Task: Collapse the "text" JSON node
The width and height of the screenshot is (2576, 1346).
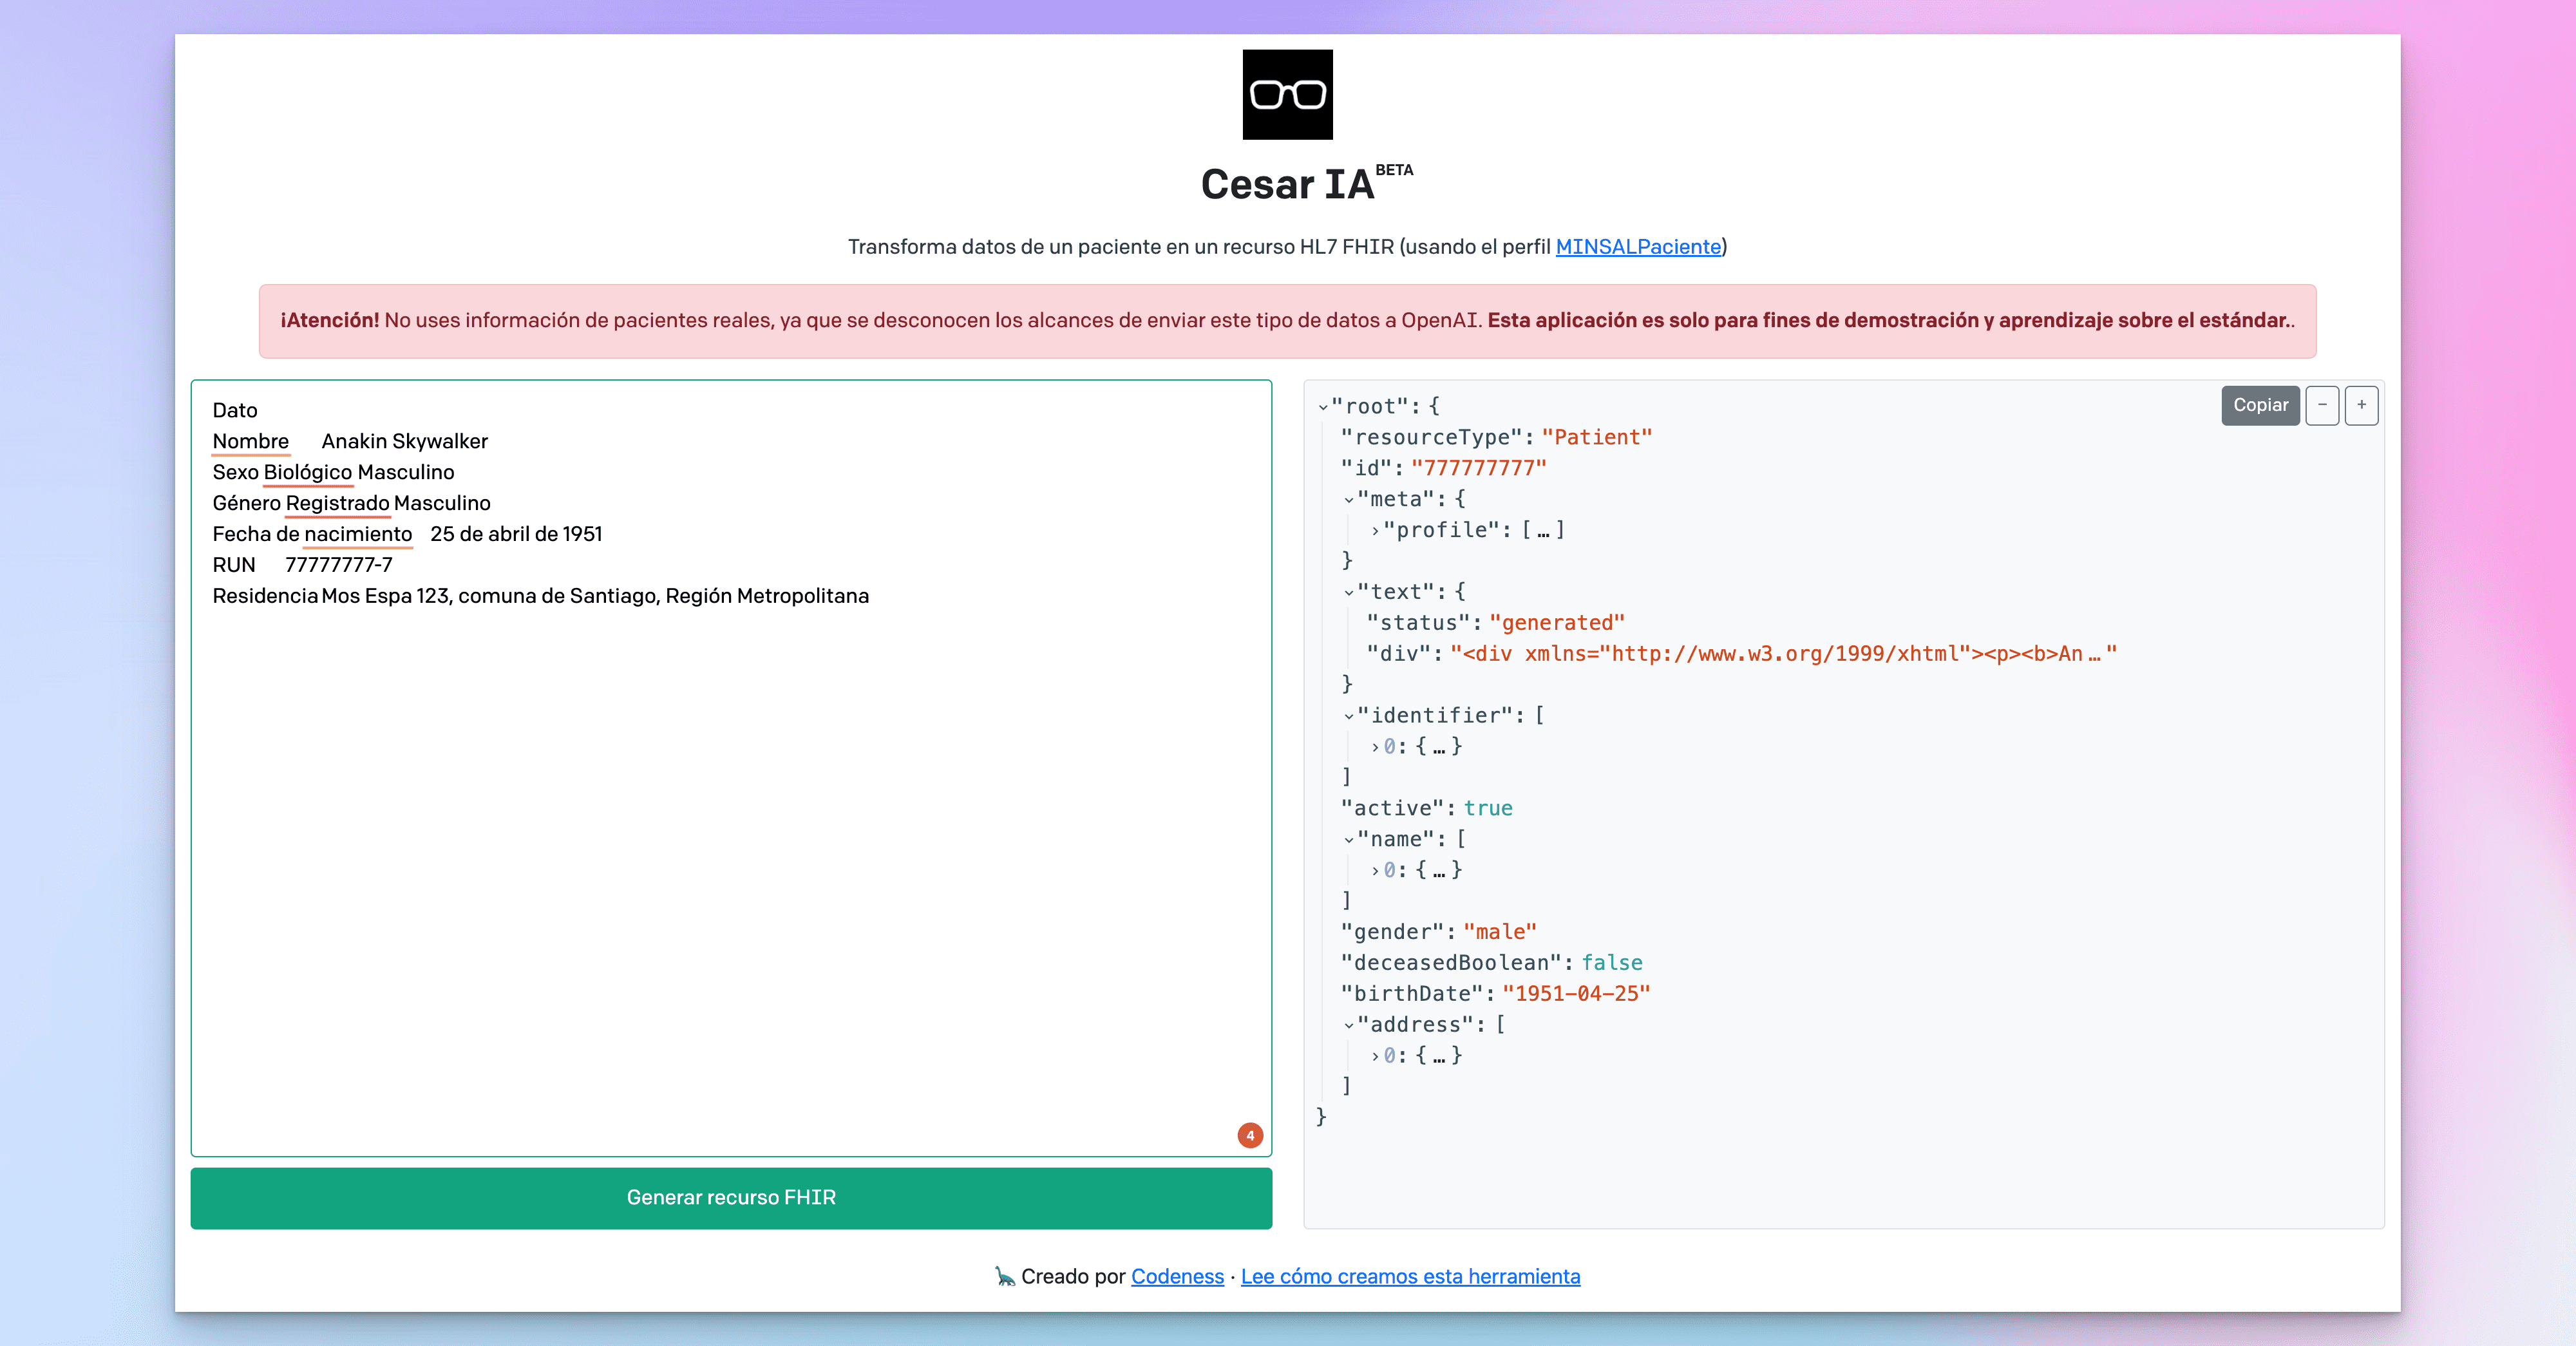Action: pos(1349,593)
